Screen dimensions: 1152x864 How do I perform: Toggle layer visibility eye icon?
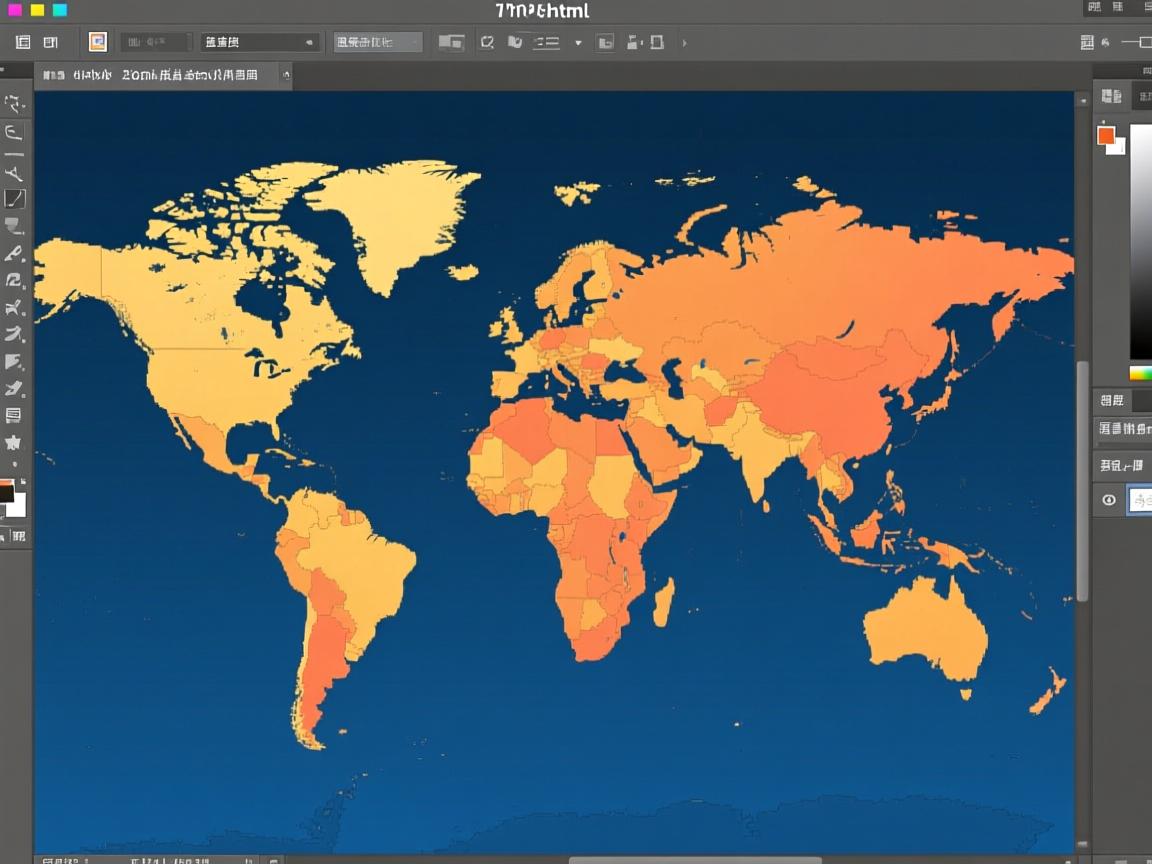1108,500
